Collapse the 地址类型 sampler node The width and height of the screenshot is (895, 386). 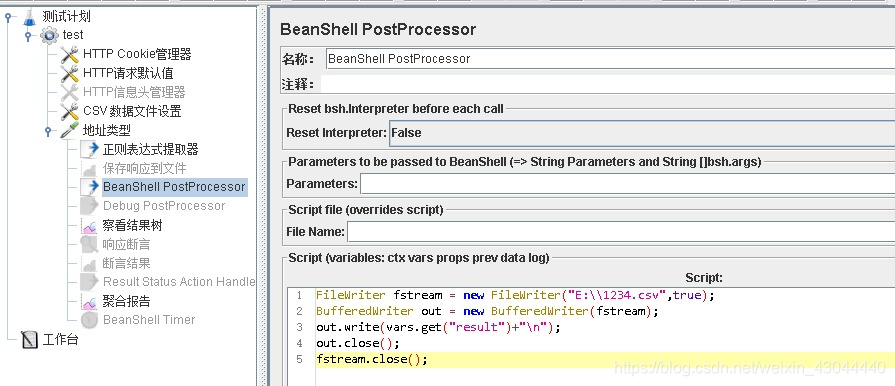49,131
